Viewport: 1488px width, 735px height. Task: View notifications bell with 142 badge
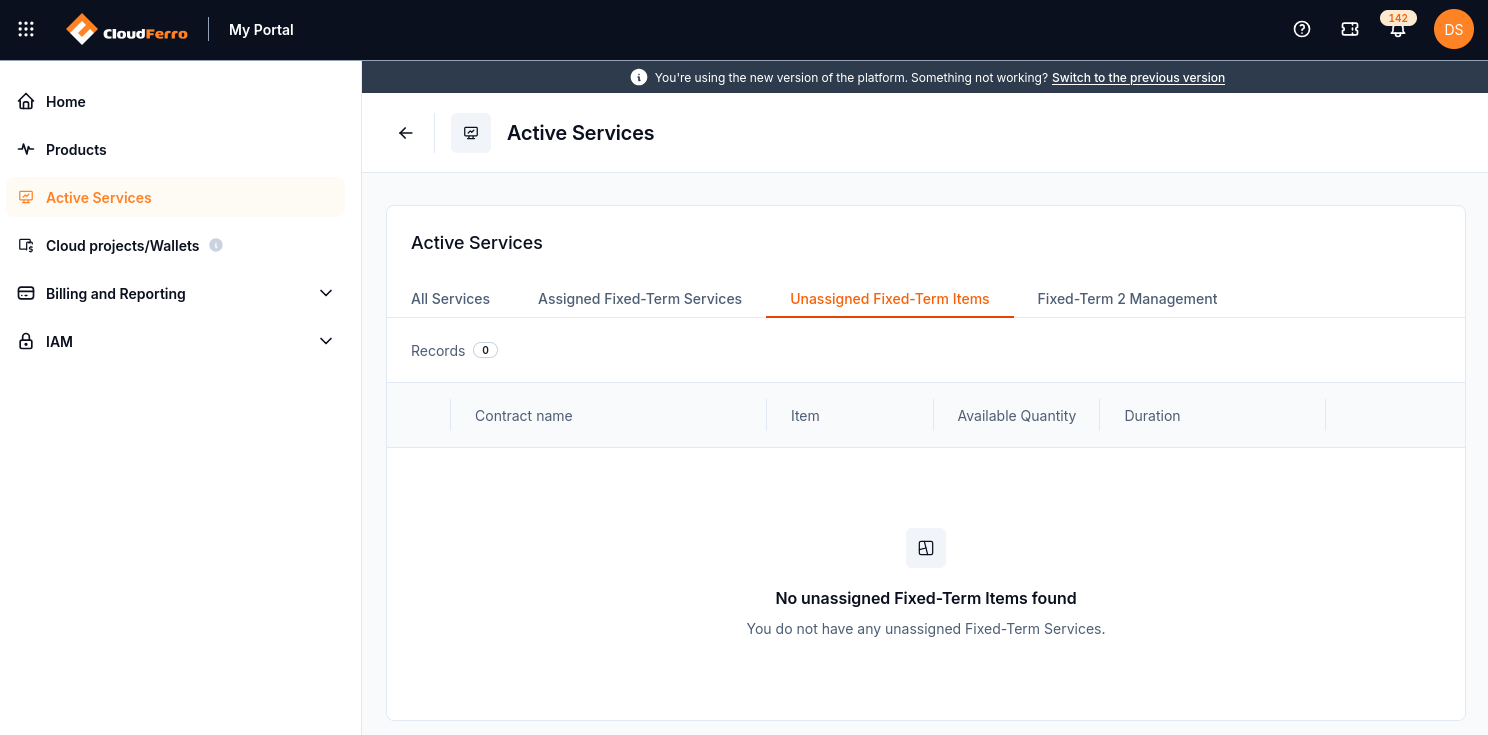1398,29
